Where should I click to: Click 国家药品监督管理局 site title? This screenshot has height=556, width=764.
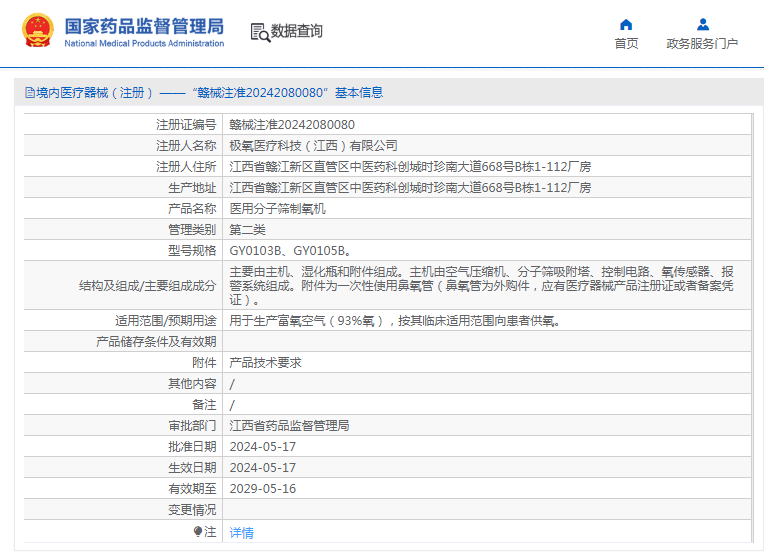click(144, 26)
